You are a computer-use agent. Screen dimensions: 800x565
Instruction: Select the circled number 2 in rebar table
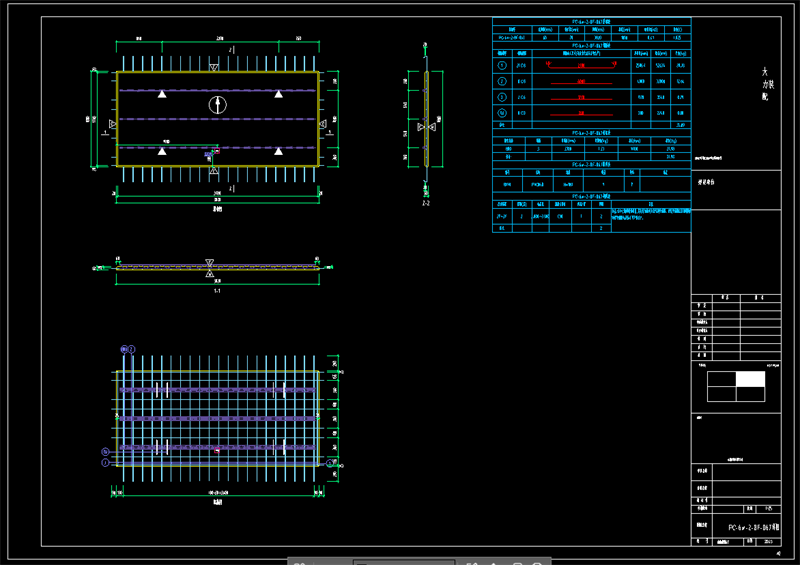pyautogui.click(x=502, y=81)
